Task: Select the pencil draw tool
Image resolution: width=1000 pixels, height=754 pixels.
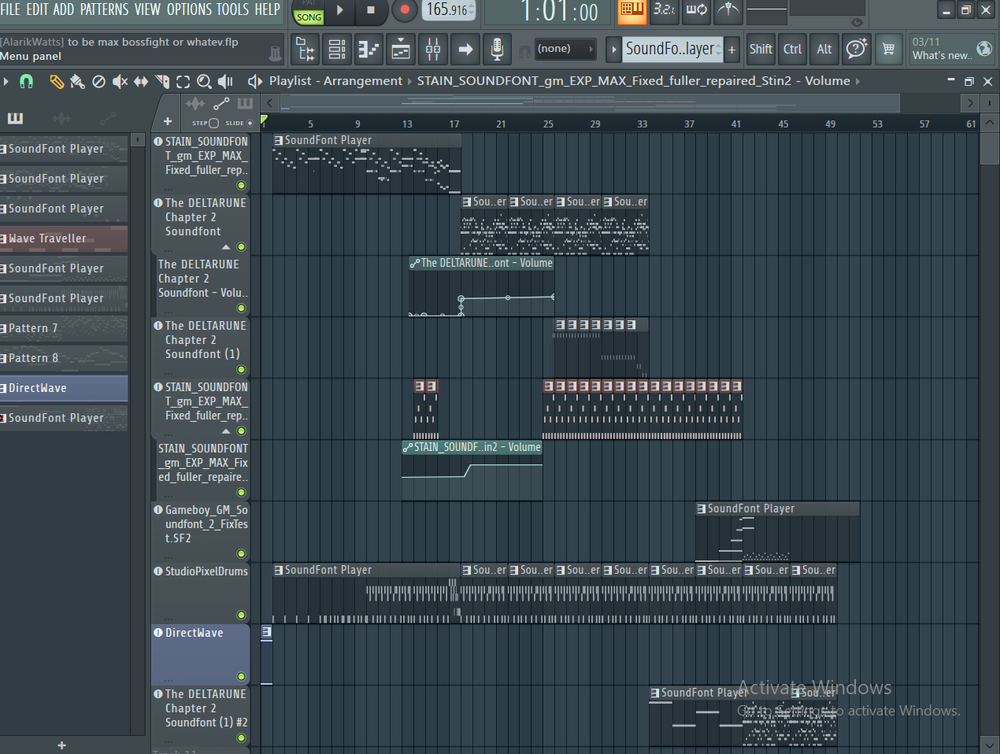Action: tap(57, 81)
